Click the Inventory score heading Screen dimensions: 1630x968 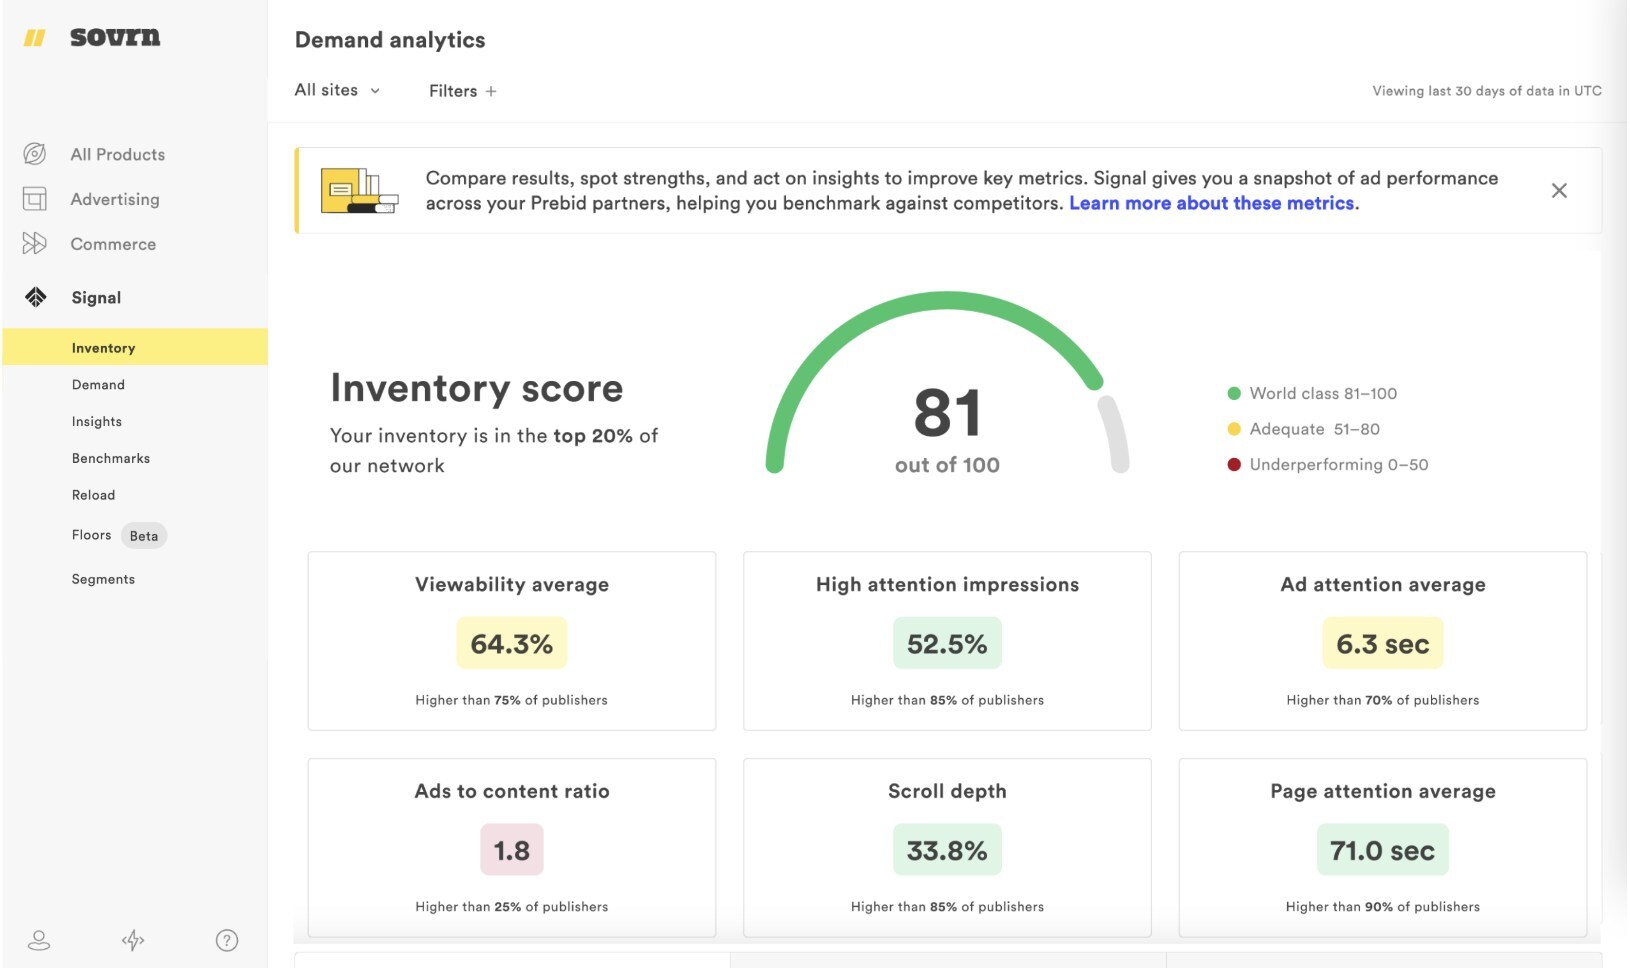(x=477, y=388)
